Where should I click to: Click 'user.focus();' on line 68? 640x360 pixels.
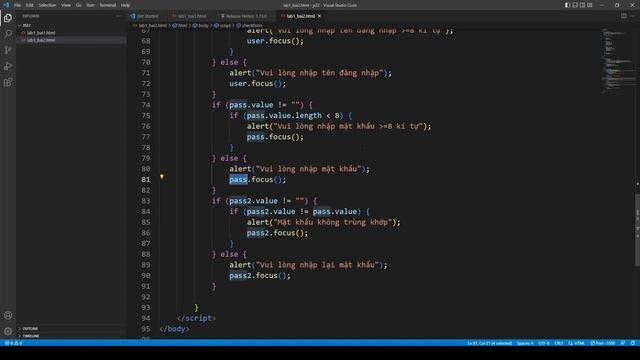275,41
